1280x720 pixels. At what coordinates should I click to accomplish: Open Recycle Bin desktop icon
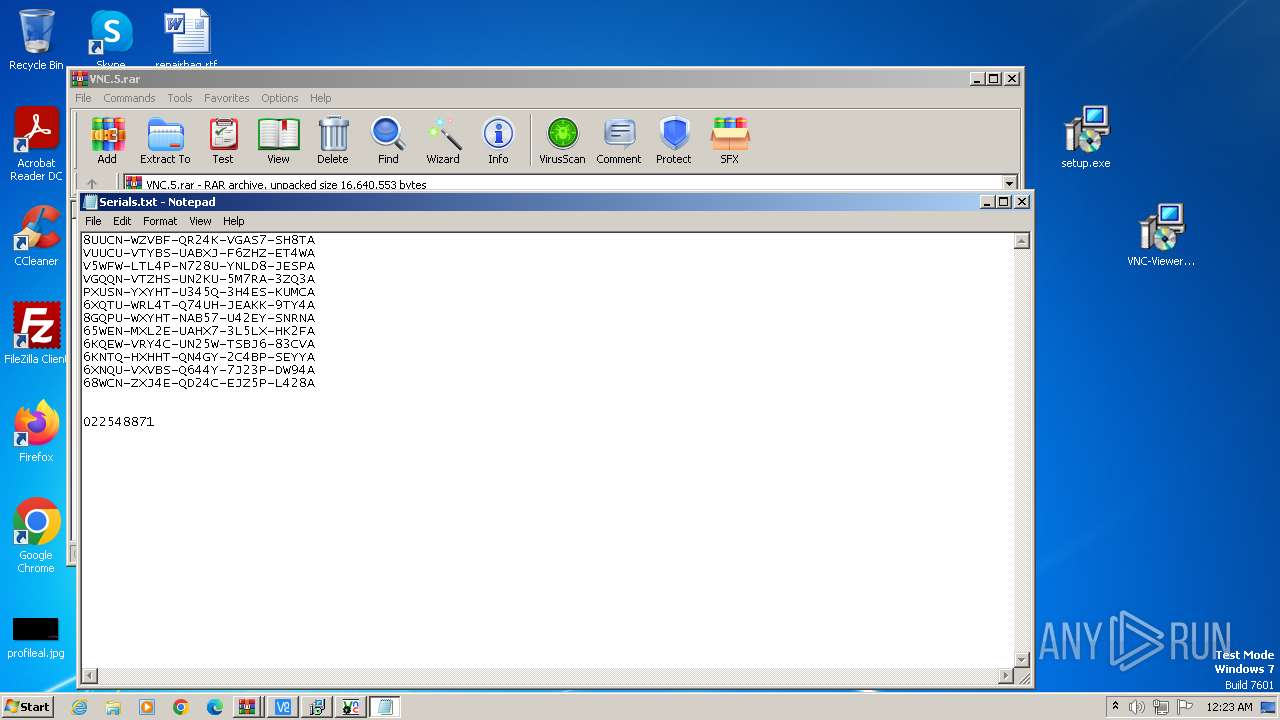(x=36, y=40)
